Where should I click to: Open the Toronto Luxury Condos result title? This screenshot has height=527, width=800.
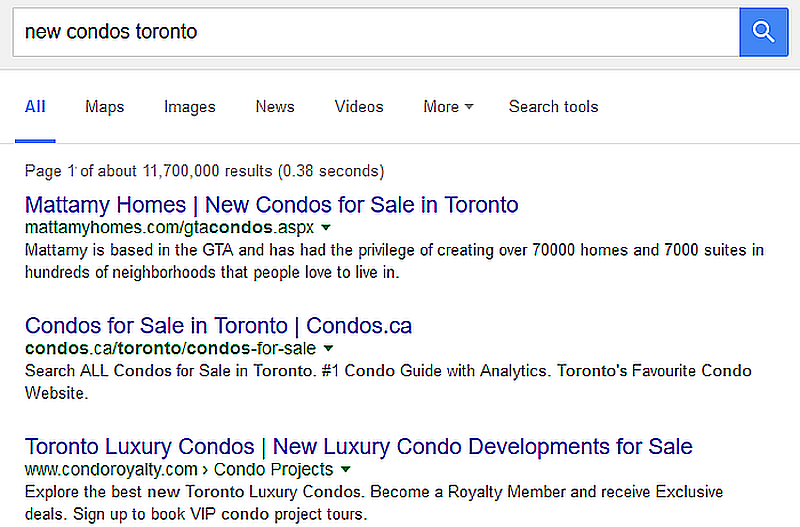click(359, 446)
